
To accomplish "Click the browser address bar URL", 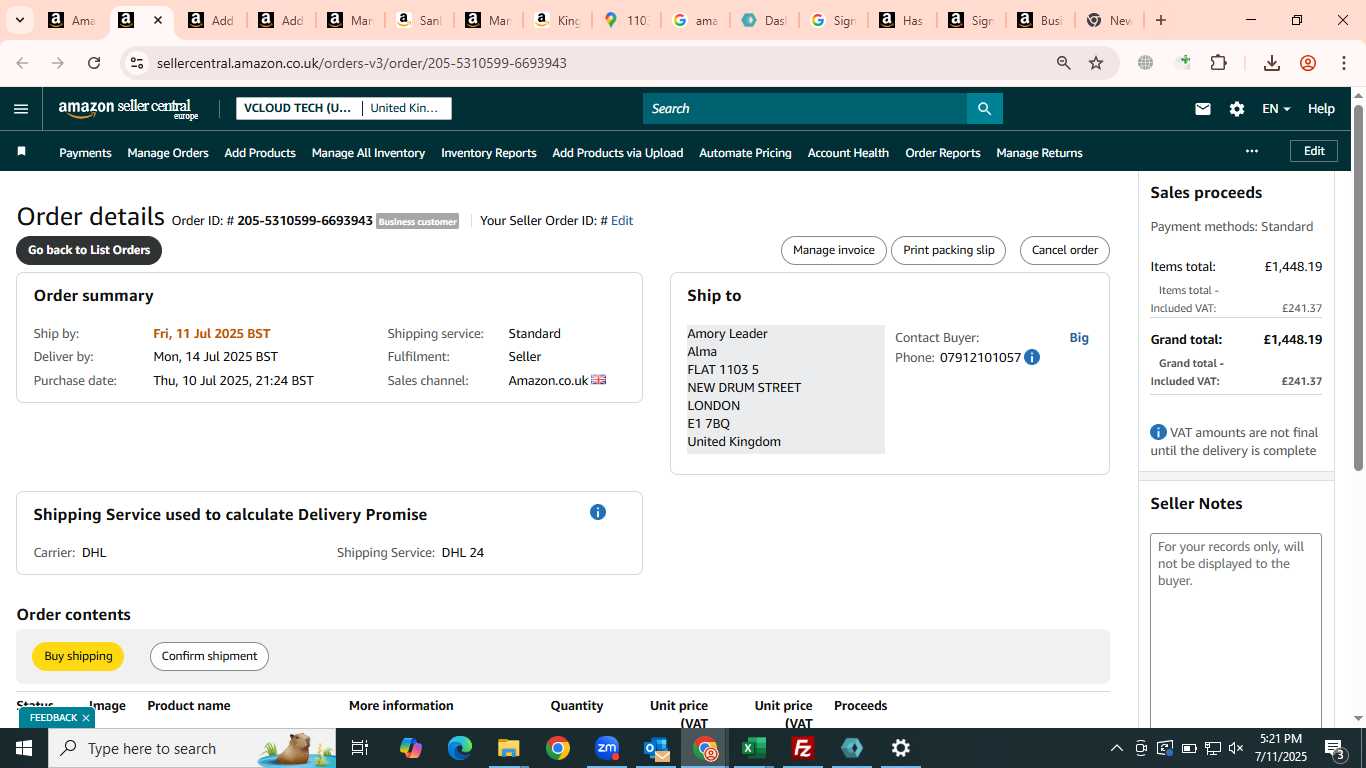I will pyautogui.click(x=362, y=63).
